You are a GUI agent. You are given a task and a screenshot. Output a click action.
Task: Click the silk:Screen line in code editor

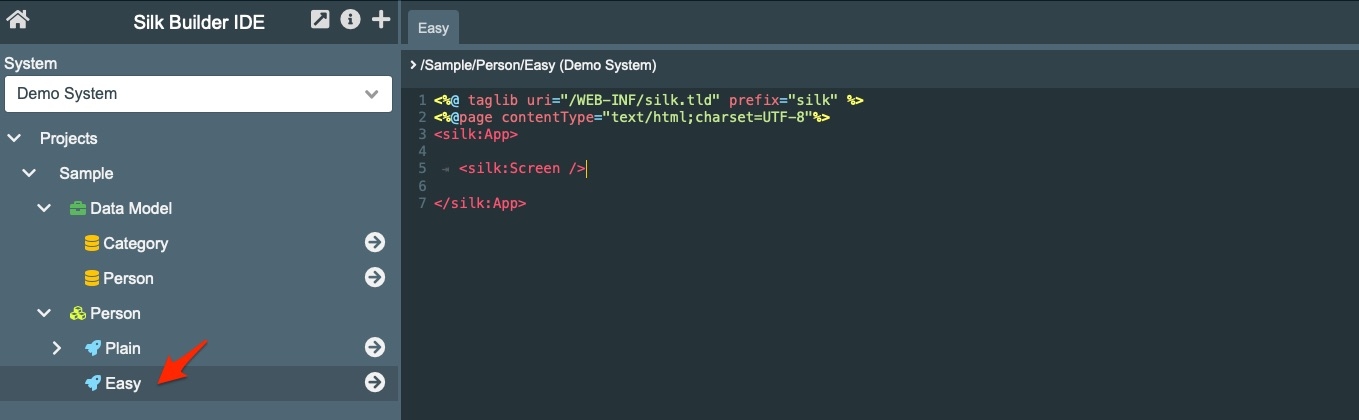pyautogui.click(x=522, y=168)
